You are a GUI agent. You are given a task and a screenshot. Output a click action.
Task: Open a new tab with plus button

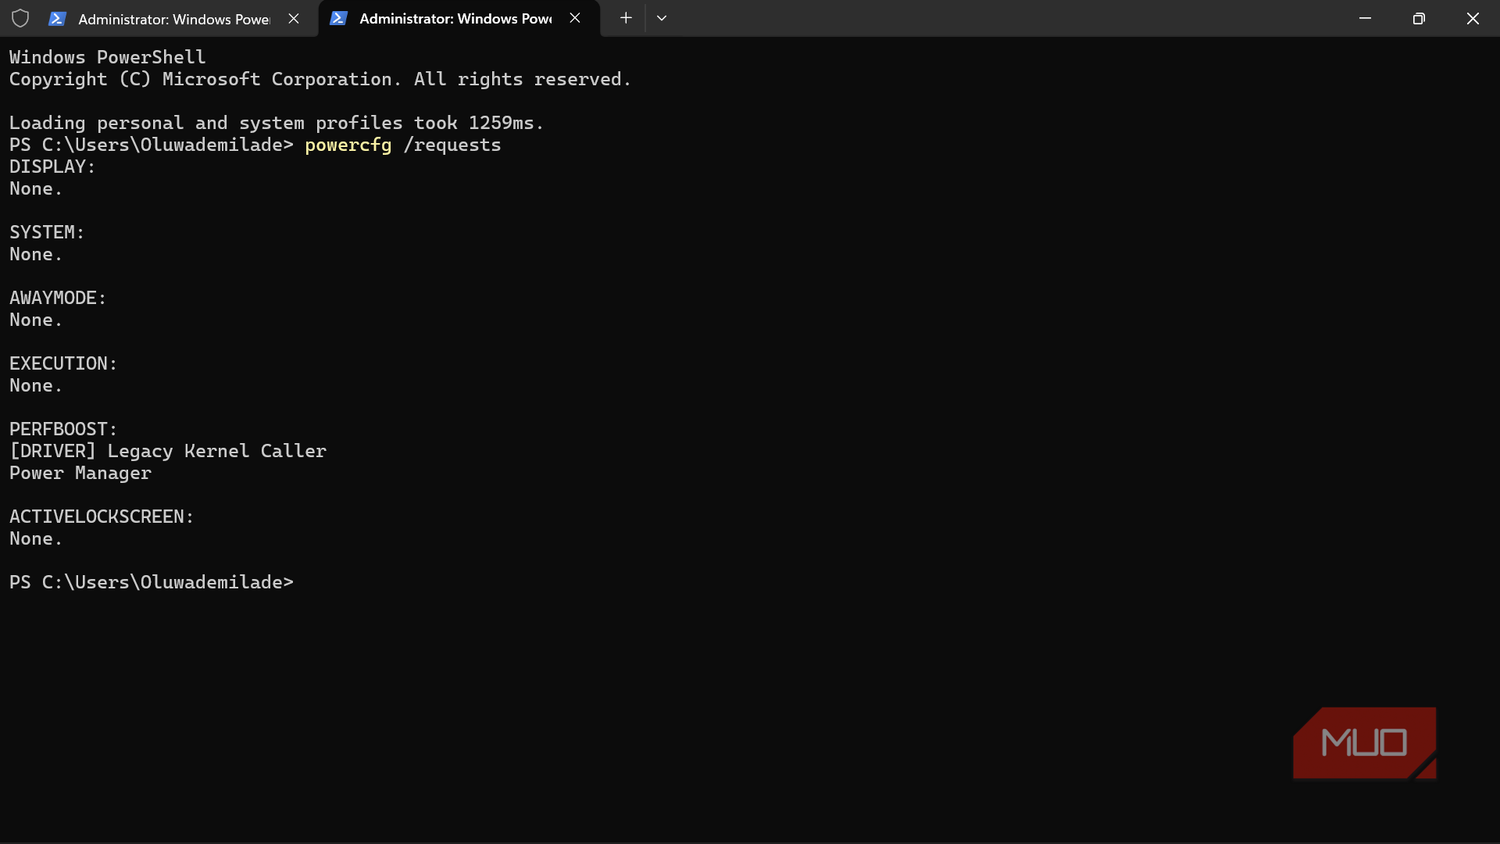point(626,18)
